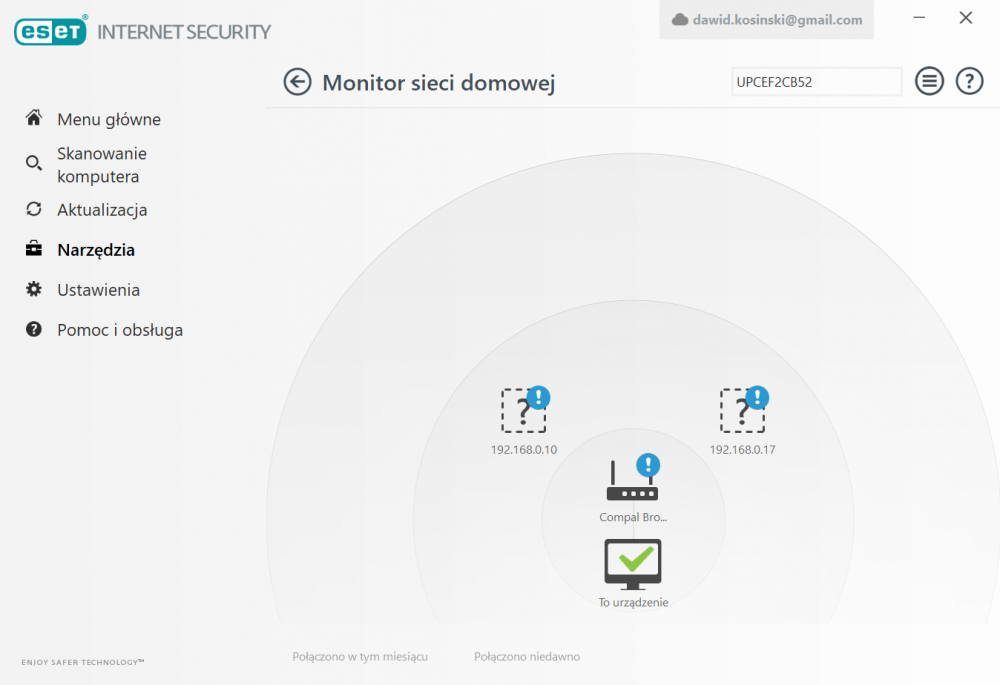Open help via question mark icon
1000x685 pixels.
(x=969, y=82)
